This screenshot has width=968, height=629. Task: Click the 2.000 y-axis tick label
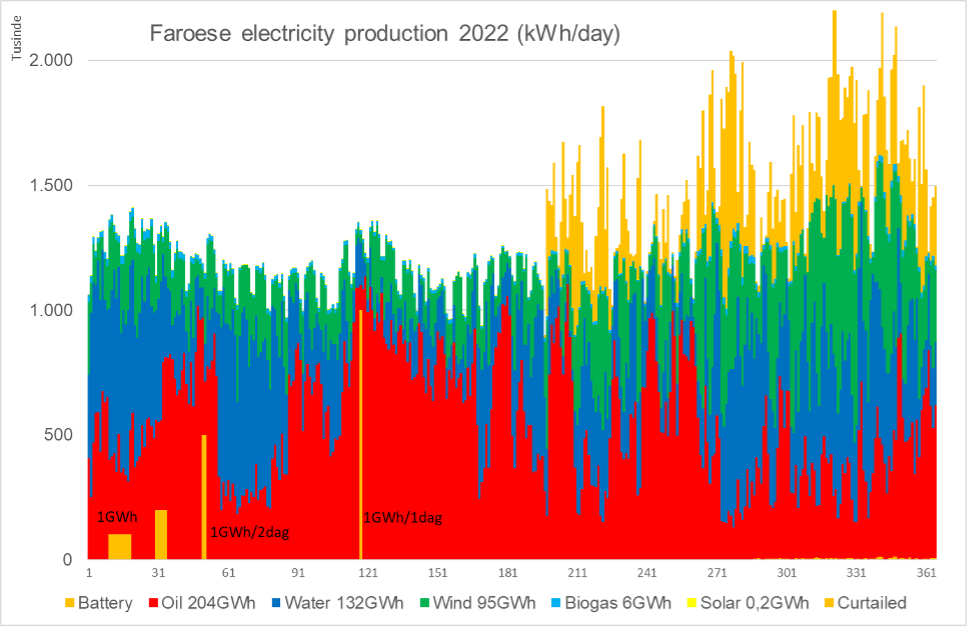53,60
